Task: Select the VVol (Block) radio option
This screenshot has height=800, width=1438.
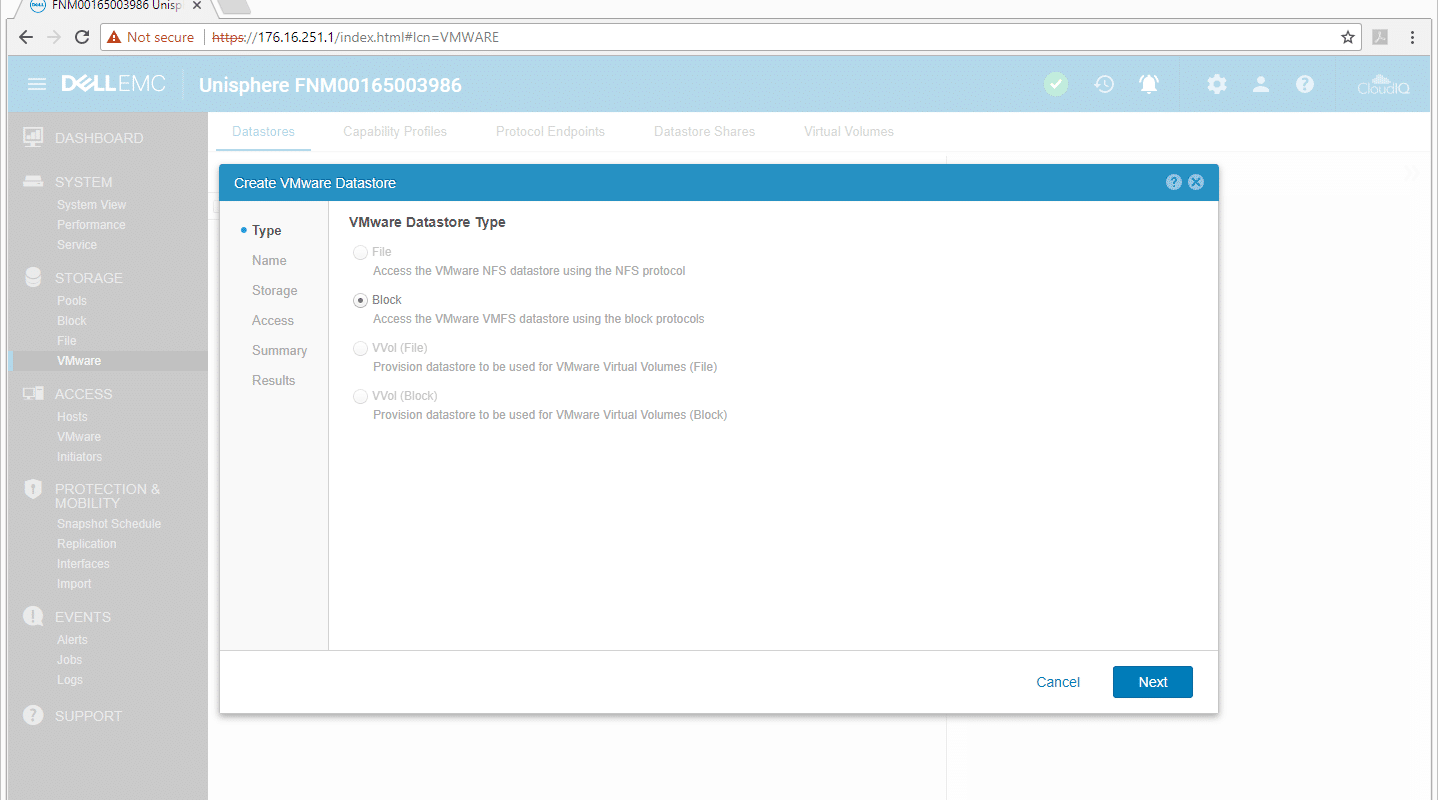Action: click(360, 396)
